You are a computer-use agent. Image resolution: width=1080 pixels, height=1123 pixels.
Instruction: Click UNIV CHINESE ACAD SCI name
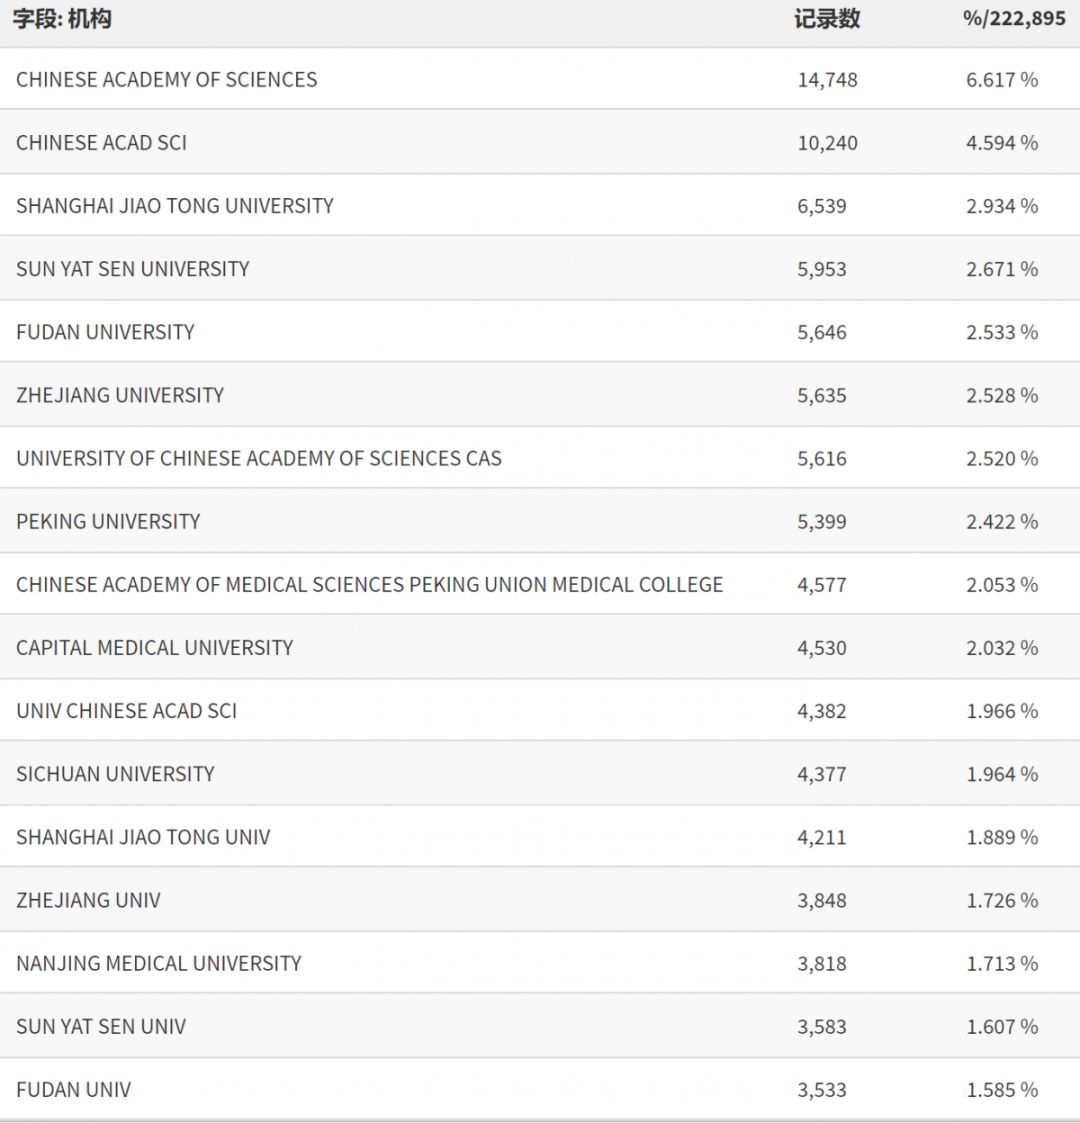coord(126,711)
